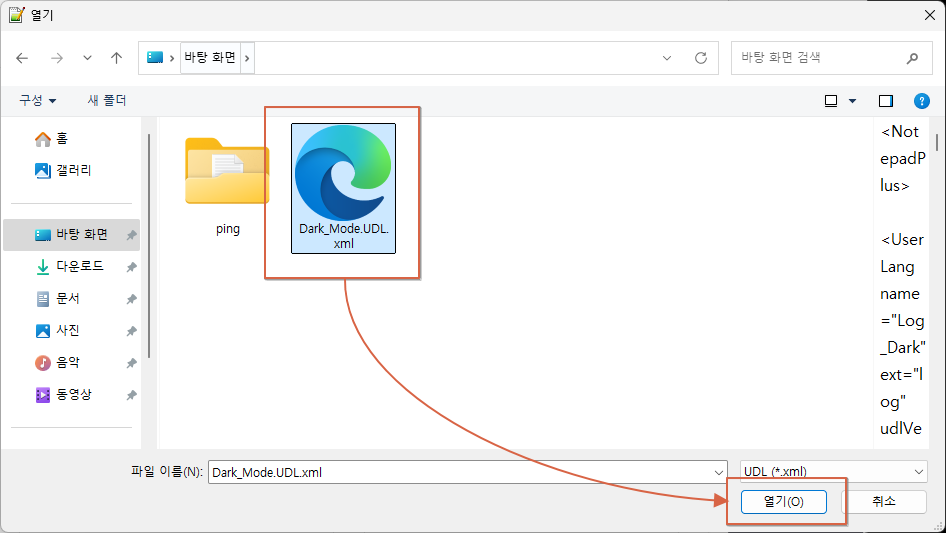Click the magnifier search icon
This screenshot has height=533, width=946.
tap(912, 58)
